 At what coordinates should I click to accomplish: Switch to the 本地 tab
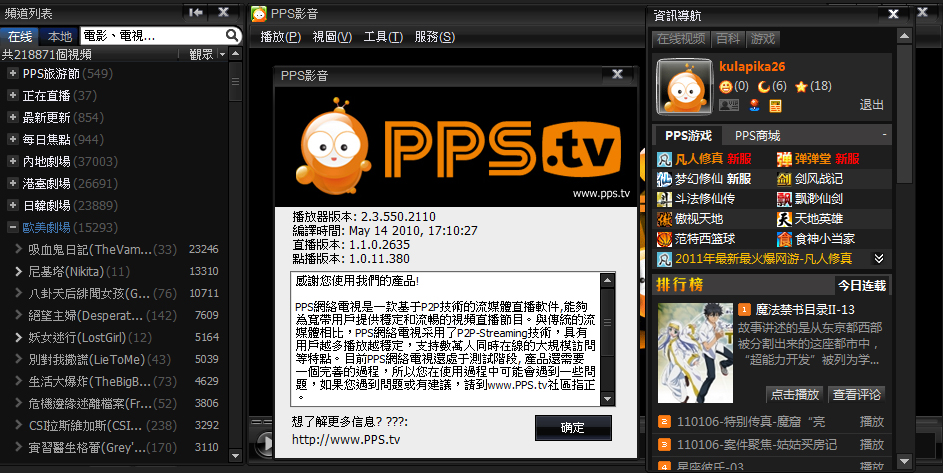tap(60, 36)
